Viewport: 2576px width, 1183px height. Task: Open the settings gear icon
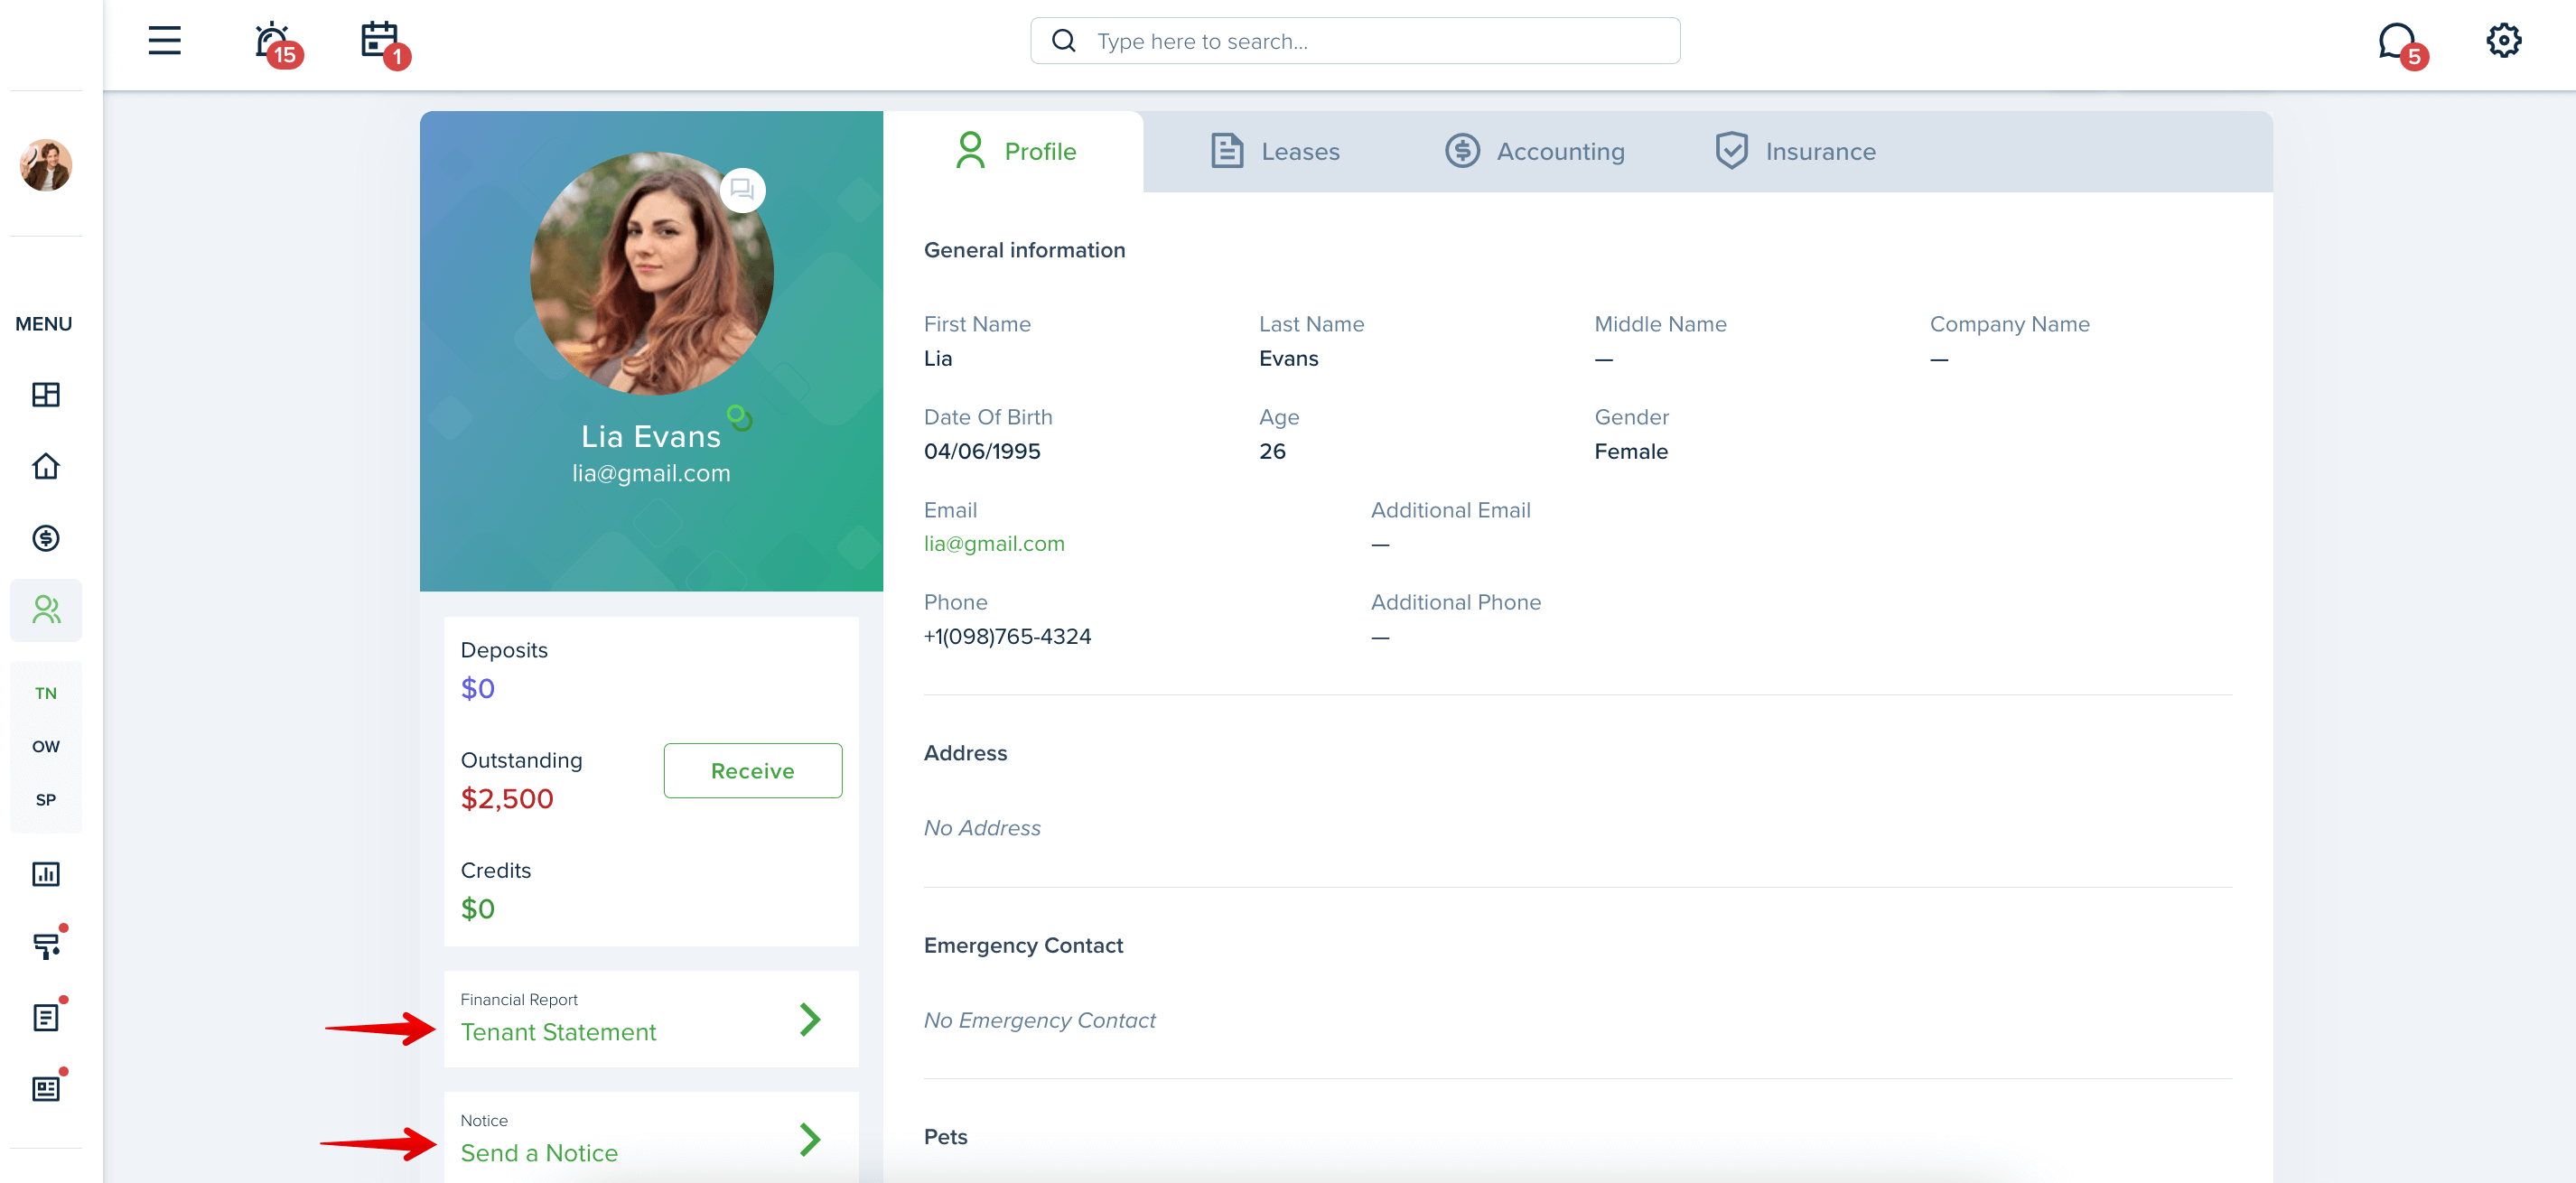(2503, 41)
